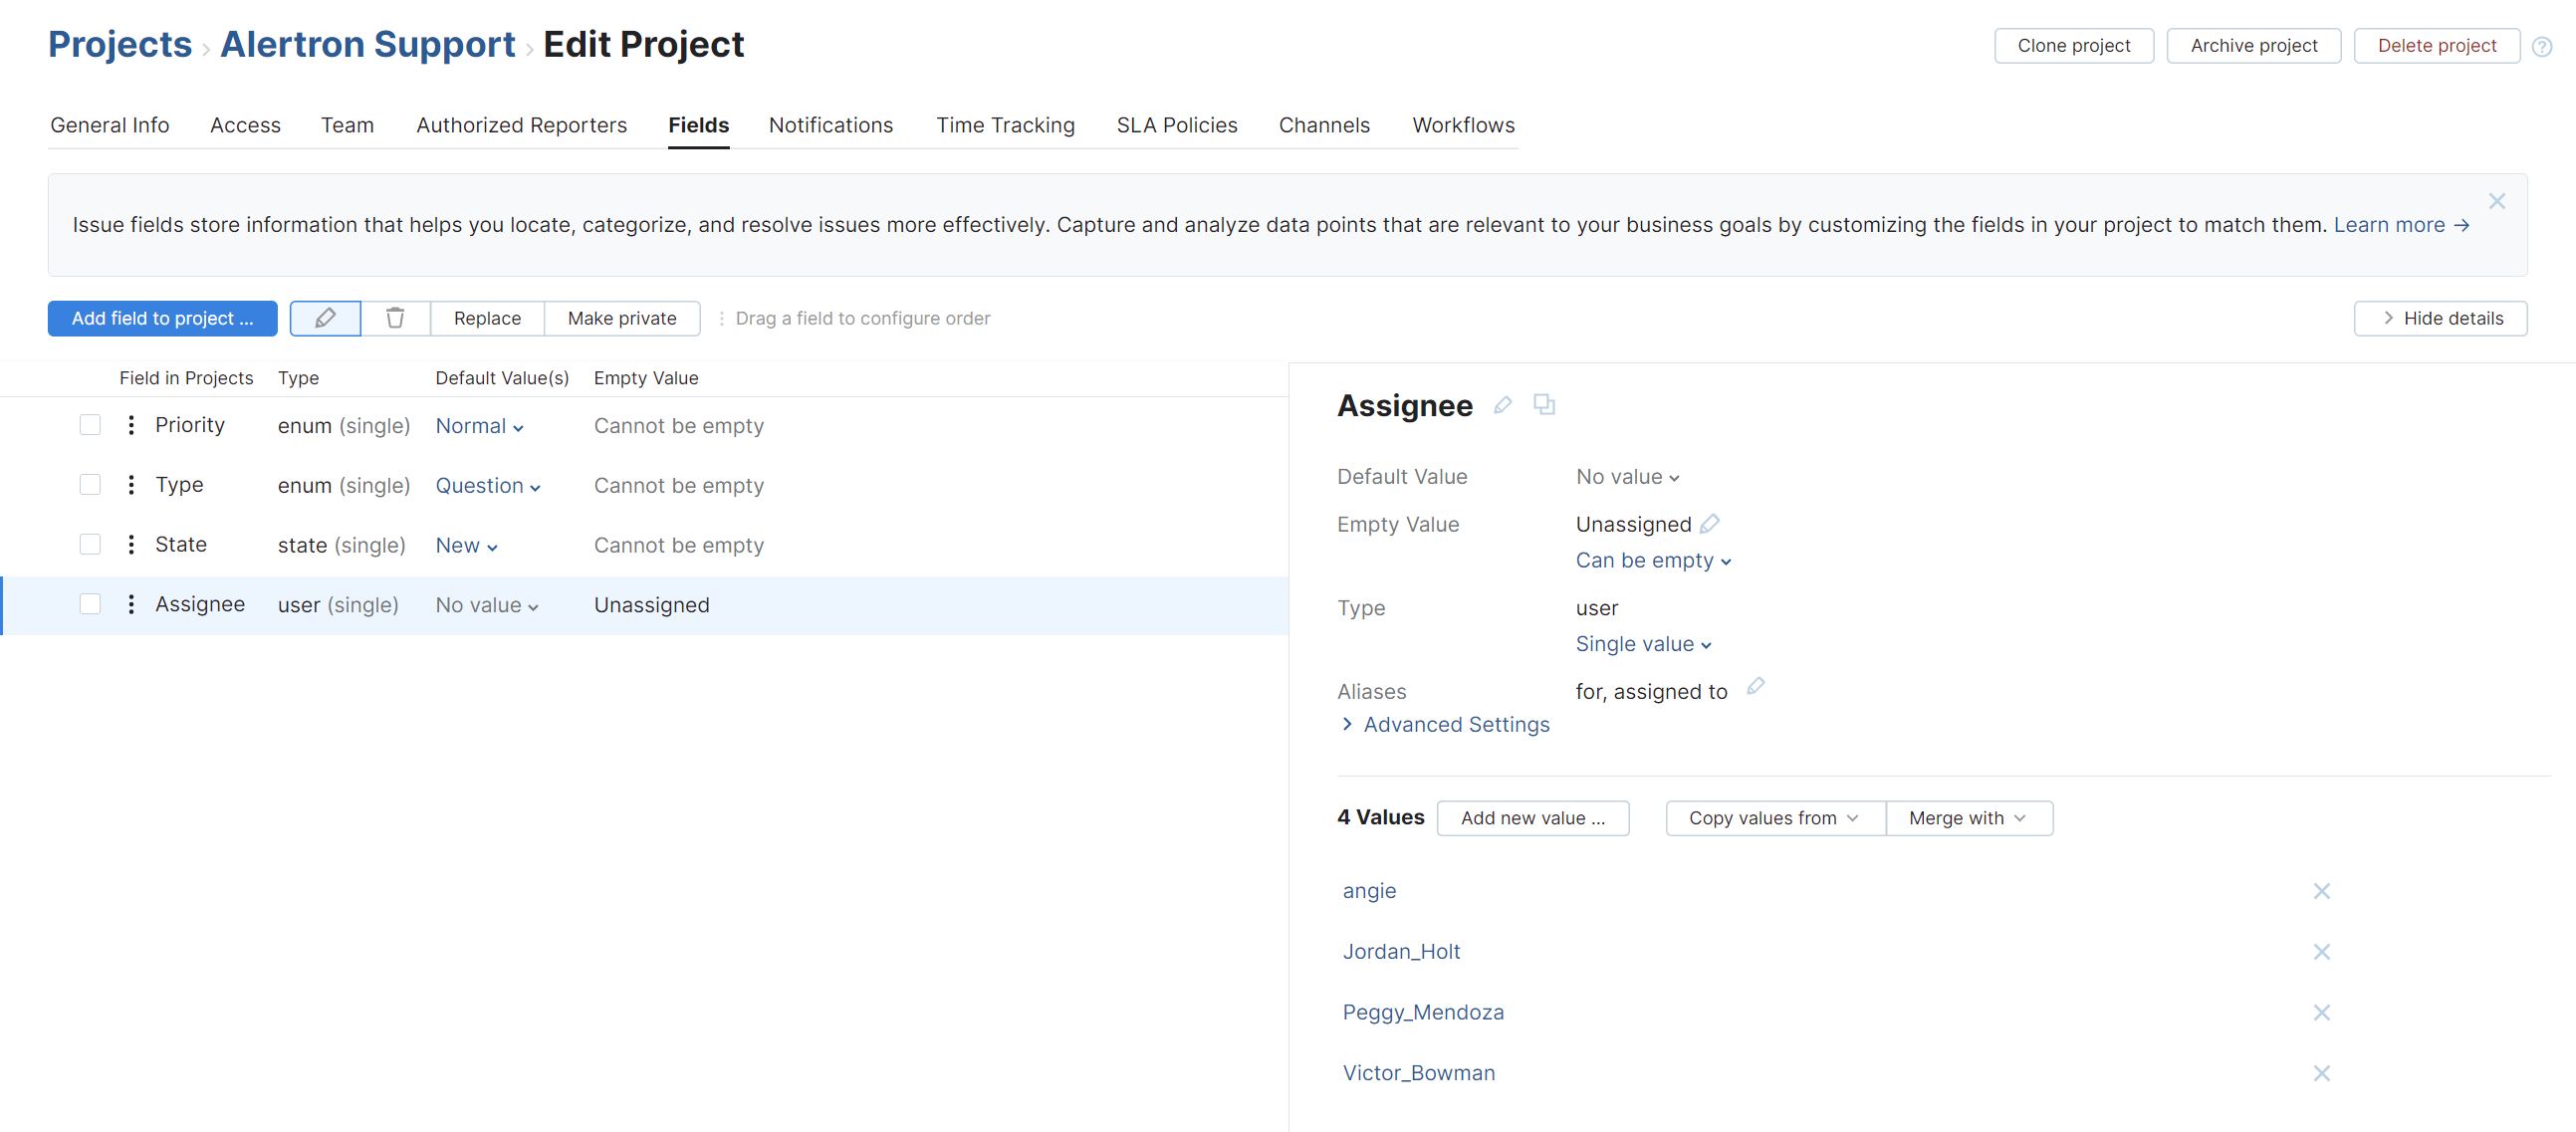The image size is (2576, 1132).
Task: Open help via question mark icon
Action: [x=2543, y=46]
